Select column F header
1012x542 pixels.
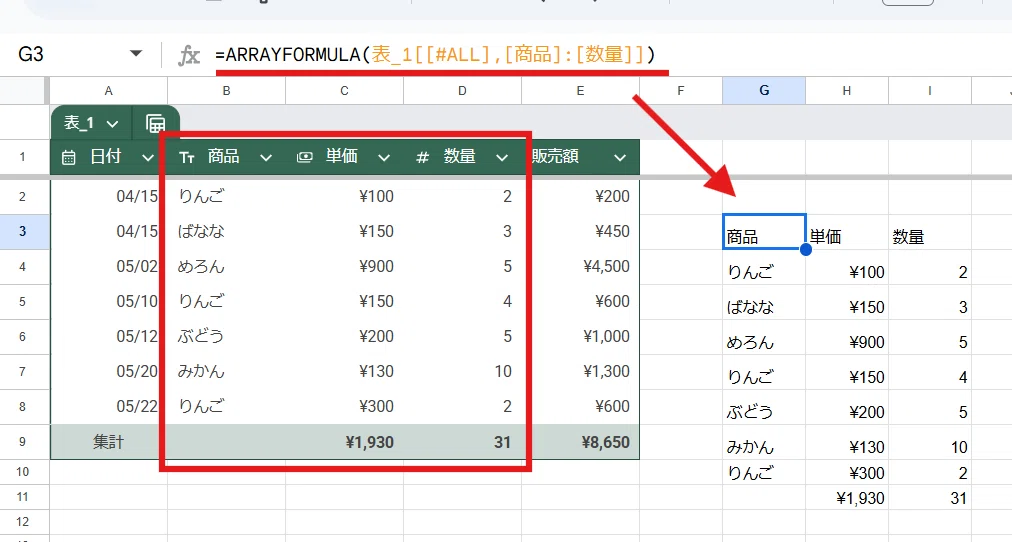coord(681,91)
